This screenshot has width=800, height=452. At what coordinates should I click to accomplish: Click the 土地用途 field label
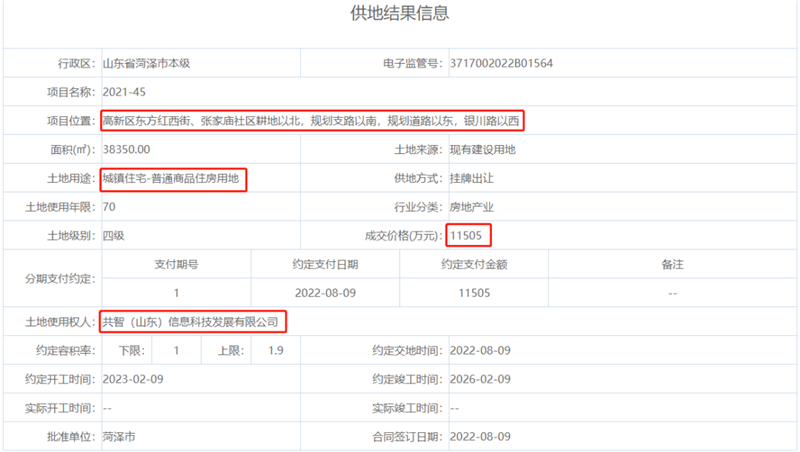coord(71,178)
